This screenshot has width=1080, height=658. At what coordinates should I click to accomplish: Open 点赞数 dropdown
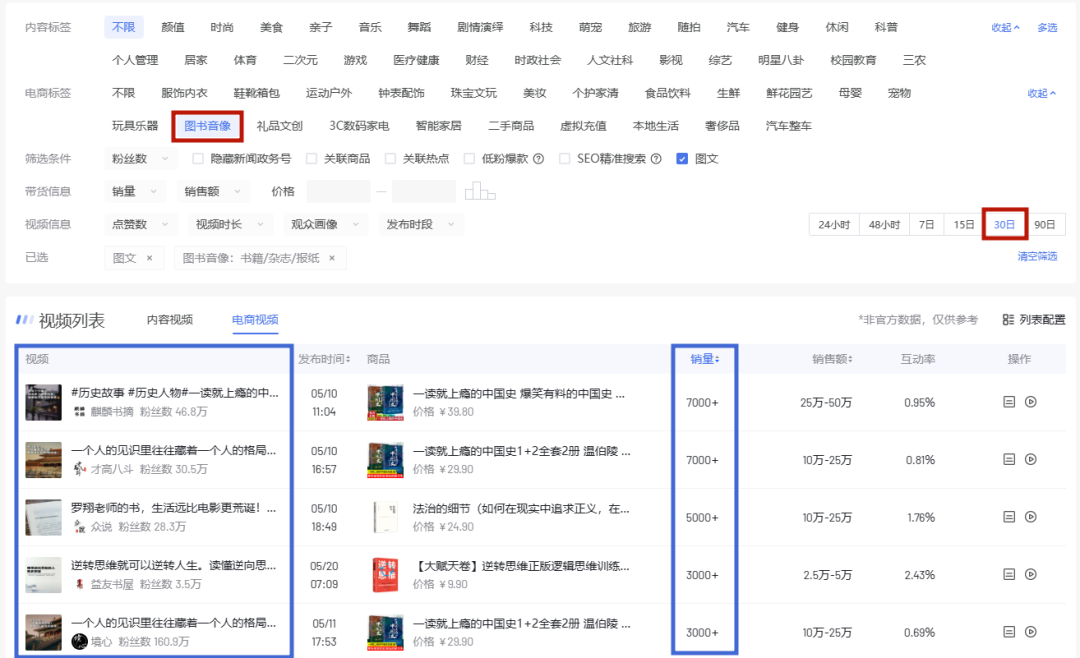click(x=140, y=224)
